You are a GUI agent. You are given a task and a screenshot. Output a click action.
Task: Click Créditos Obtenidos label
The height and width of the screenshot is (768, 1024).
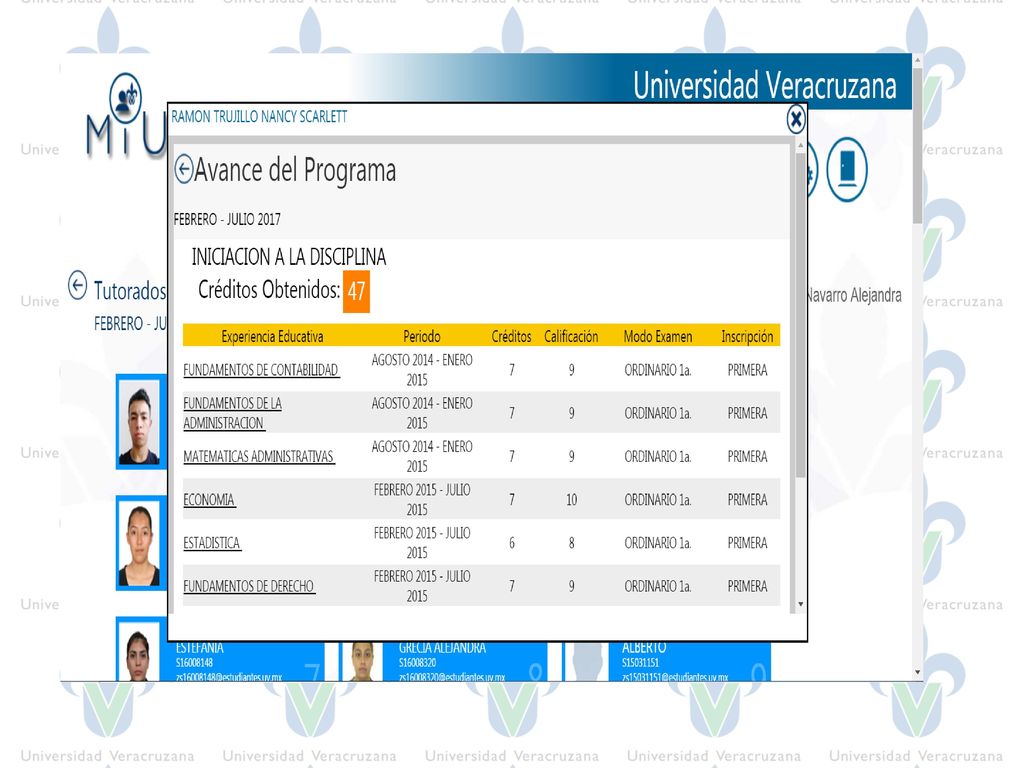[x=268, y=289]
